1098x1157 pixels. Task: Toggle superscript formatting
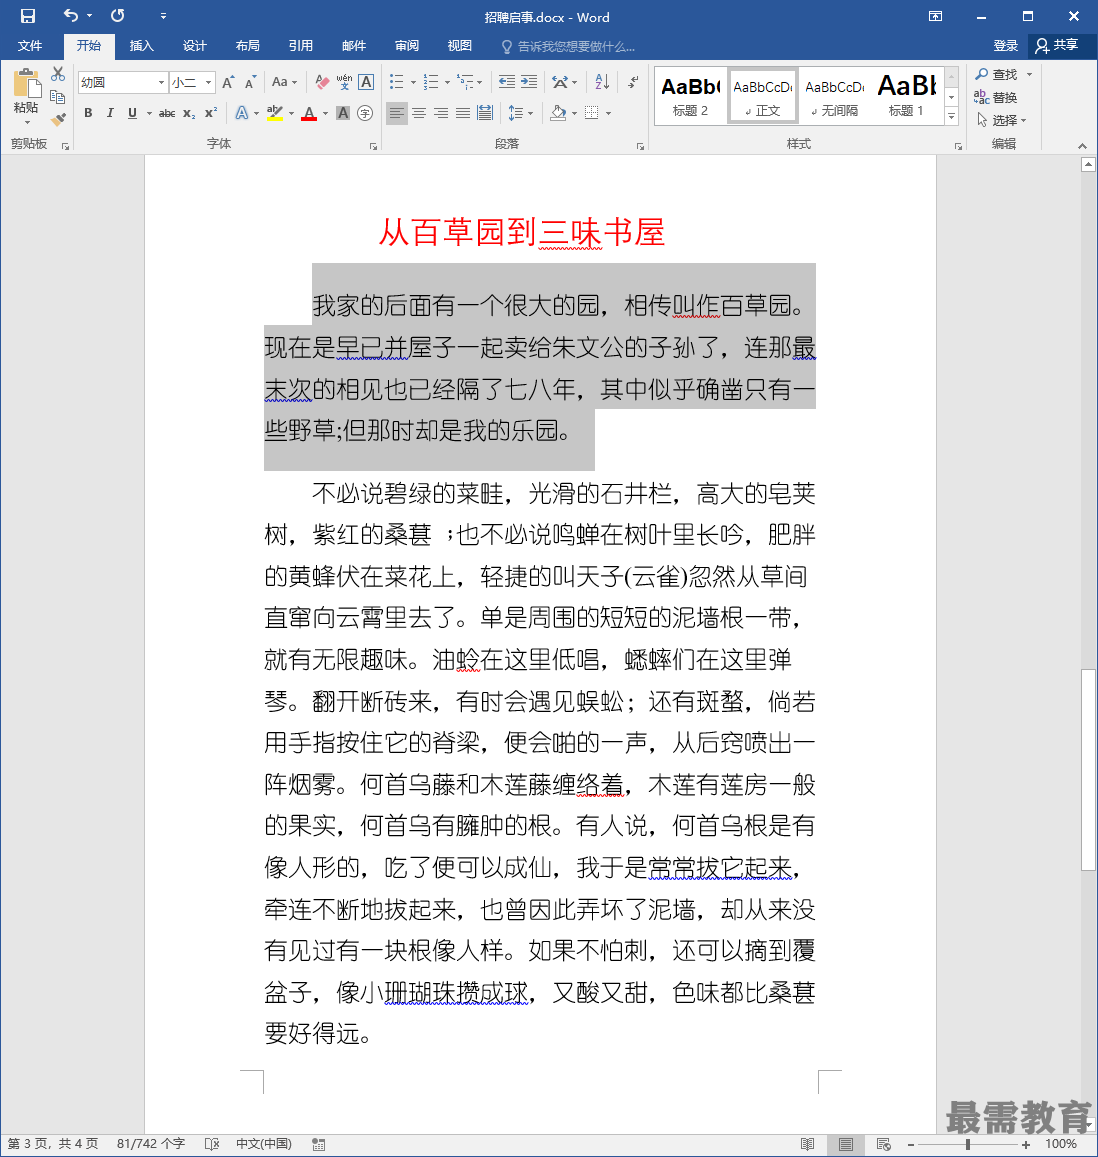(211, 113)
